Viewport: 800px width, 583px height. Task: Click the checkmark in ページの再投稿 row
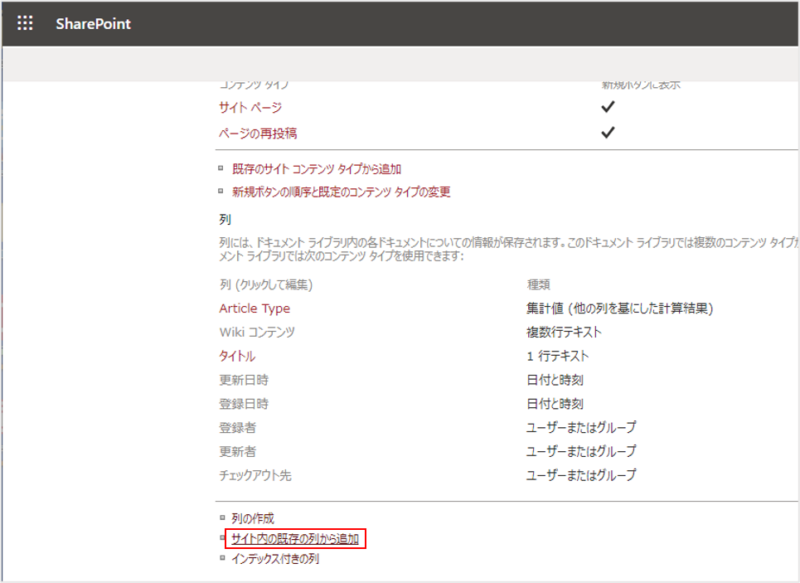click(x=607, y=133)
